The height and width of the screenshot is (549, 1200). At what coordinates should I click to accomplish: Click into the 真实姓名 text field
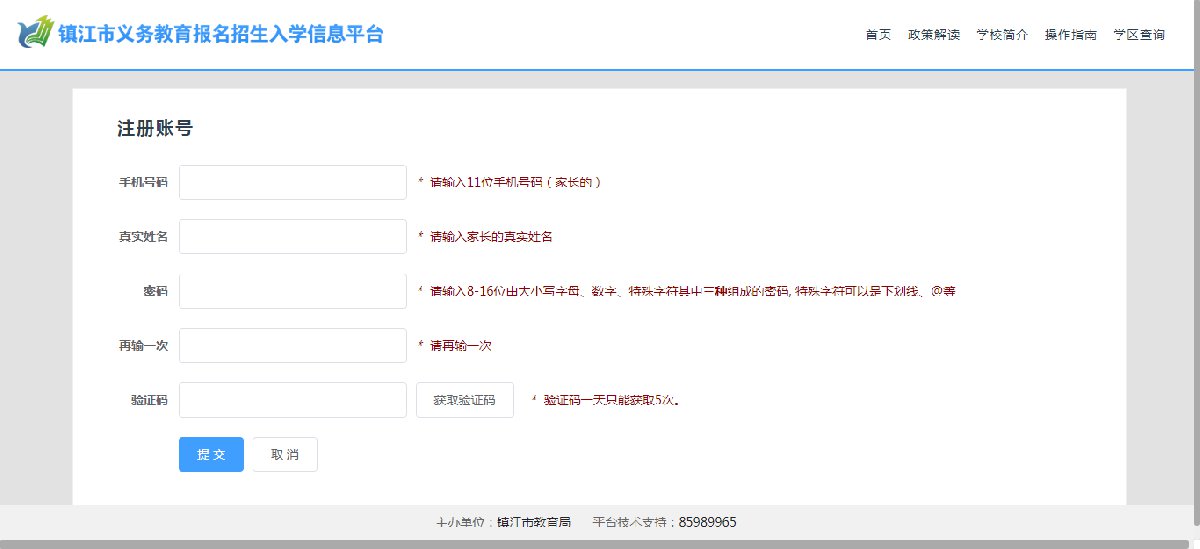point(292,237)
